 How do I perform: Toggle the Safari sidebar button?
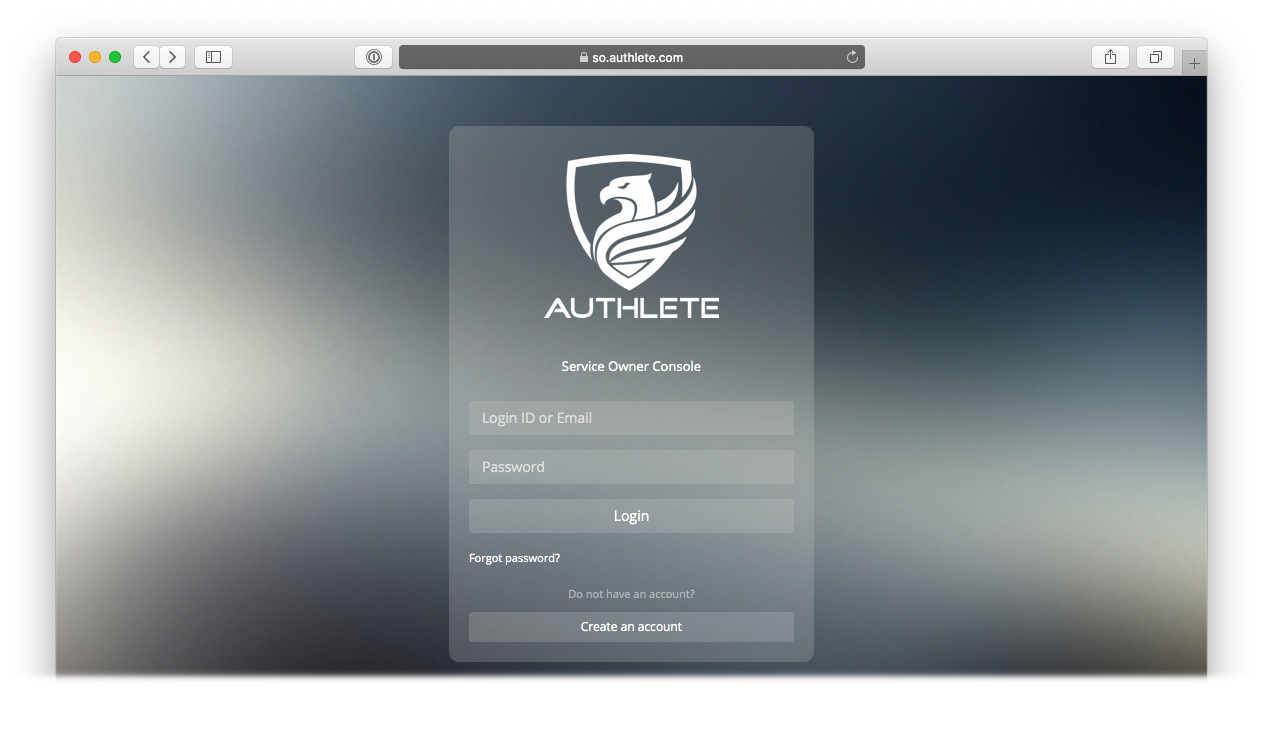213,57
